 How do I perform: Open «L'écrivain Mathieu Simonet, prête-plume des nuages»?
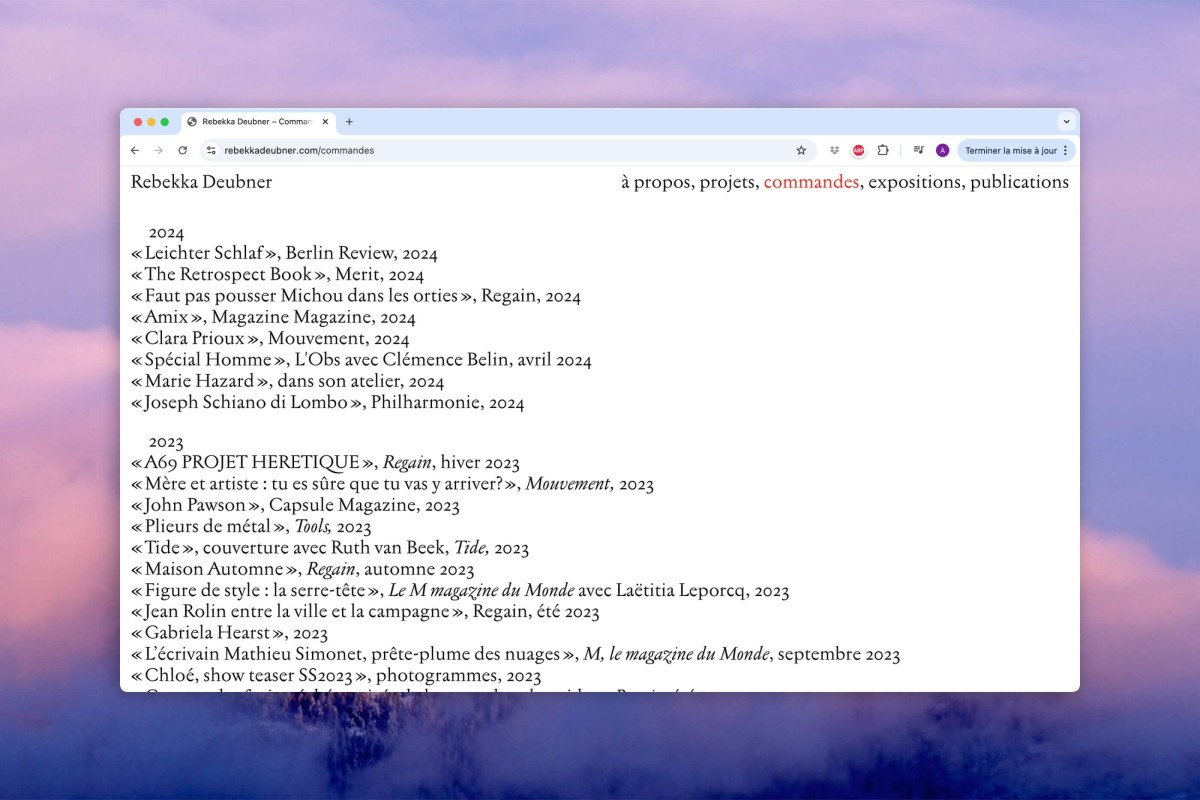pyautogui.click(x=515, y=655)
